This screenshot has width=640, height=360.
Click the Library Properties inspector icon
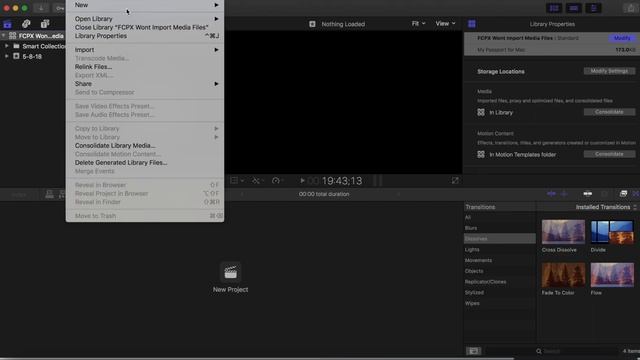click(x=472, y=24)
